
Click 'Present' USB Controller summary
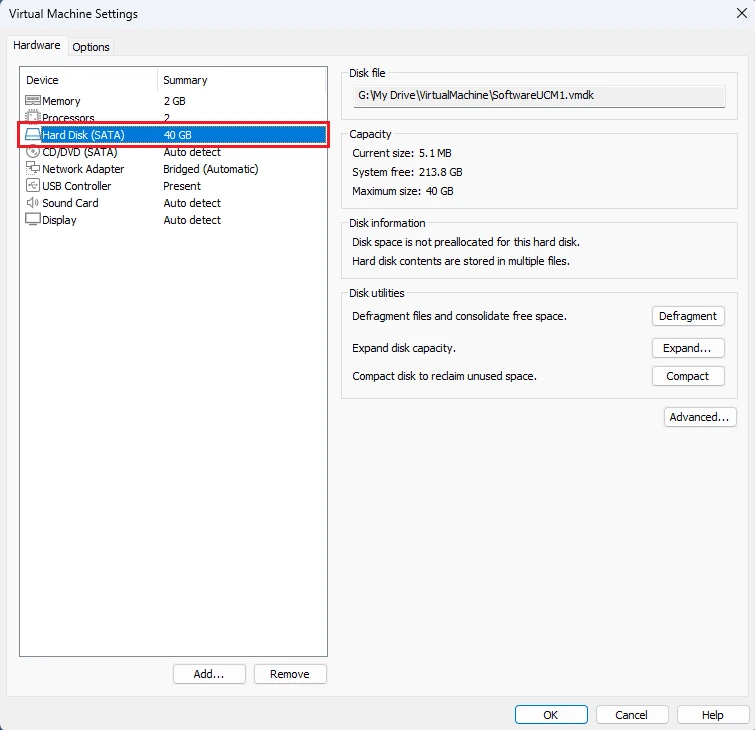click(x=182, y=186)
